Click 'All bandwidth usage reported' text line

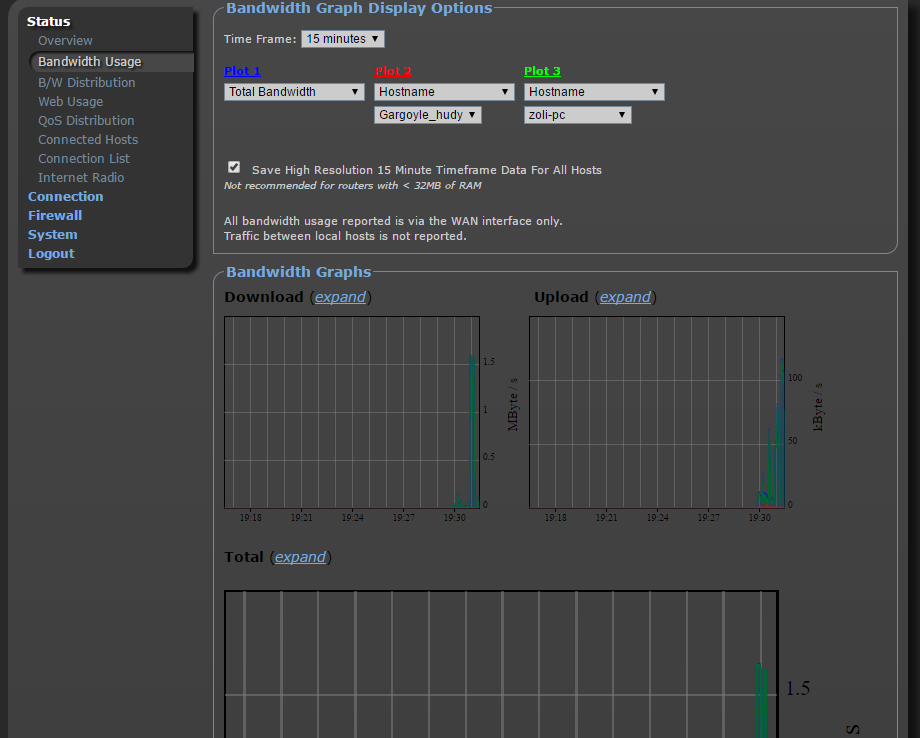(393, 221)
